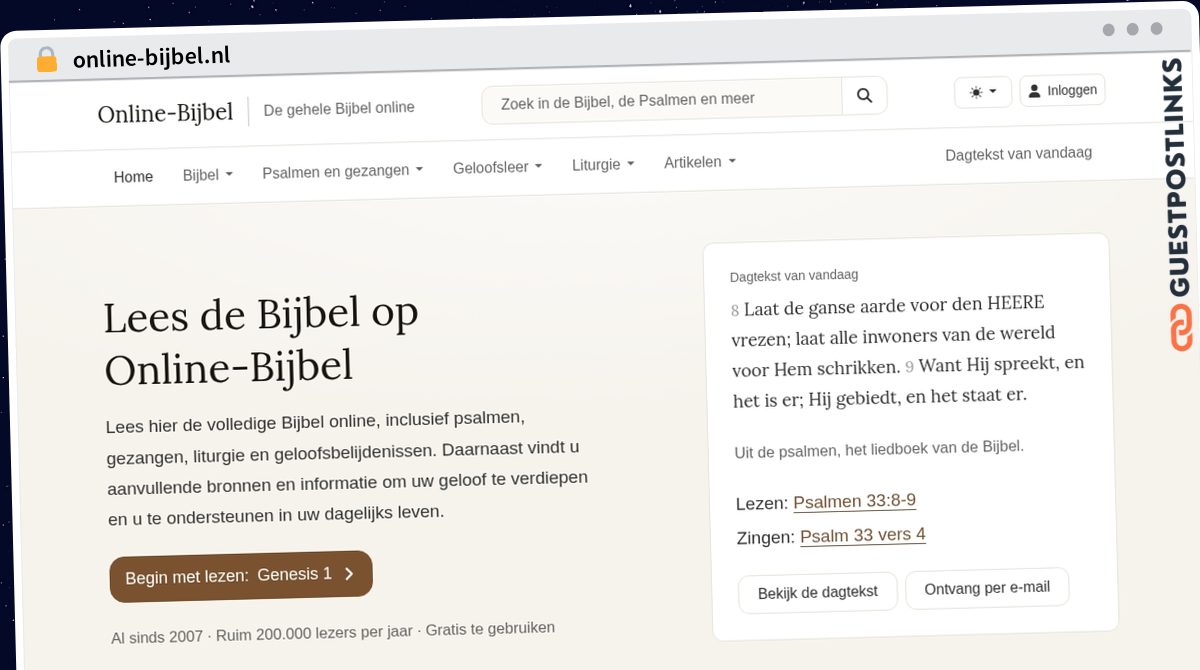Open the Psalmen 33:8-9 link
1200x670 pixels.
tap(854, 501)
